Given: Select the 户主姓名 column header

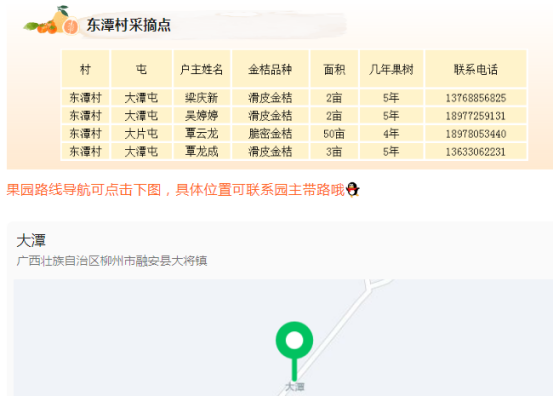Looking at the screenshot, I should pos(201,69).
